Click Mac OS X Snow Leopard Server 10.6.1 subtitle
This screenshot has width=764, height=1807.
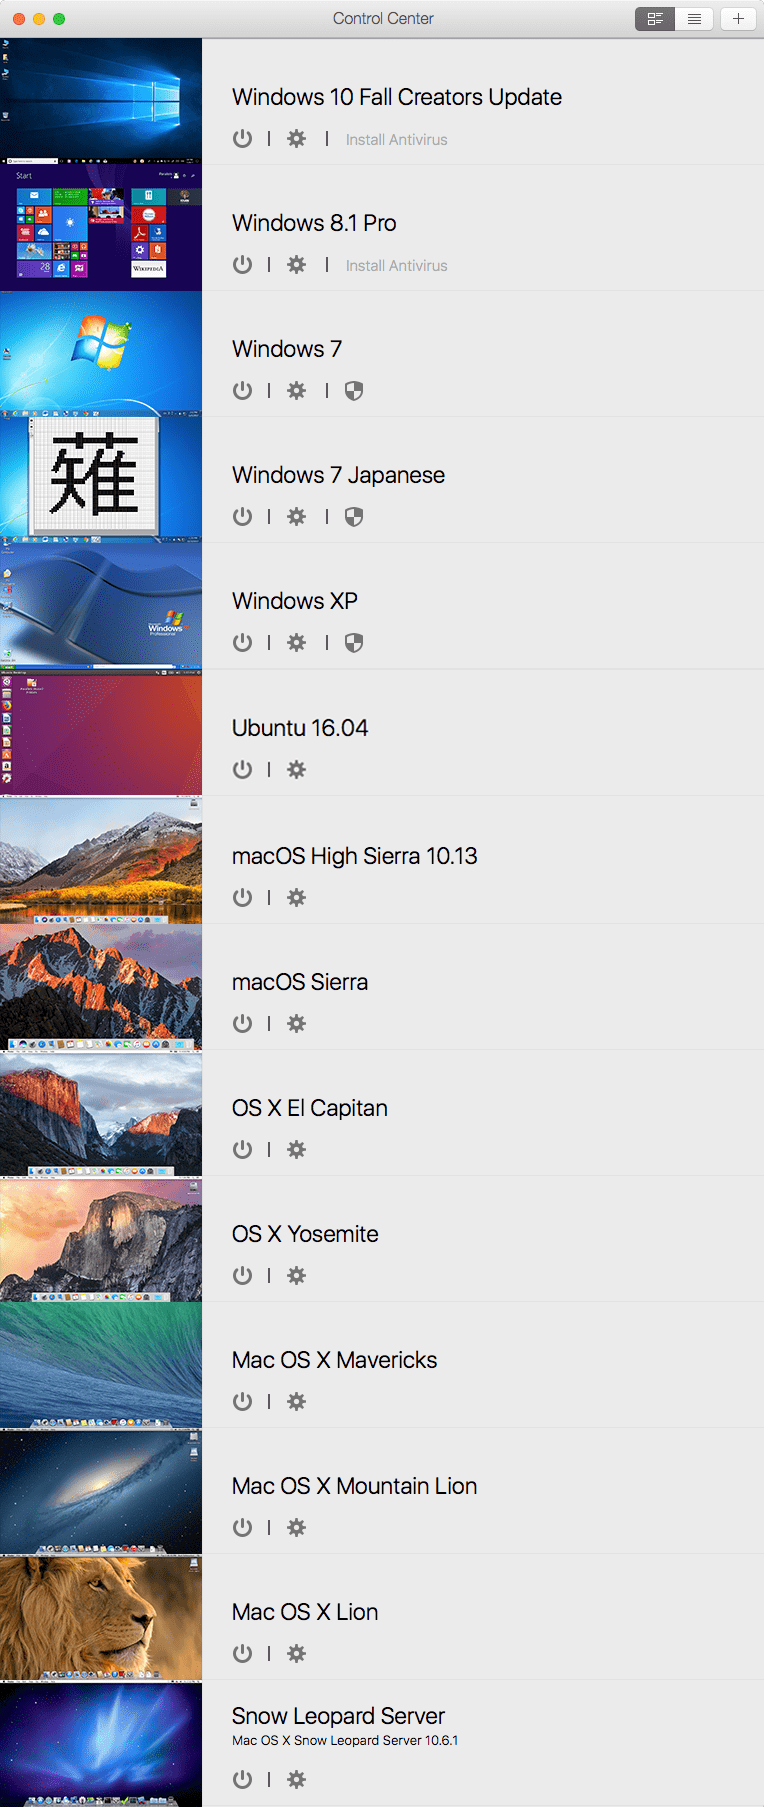[345, 1741]
